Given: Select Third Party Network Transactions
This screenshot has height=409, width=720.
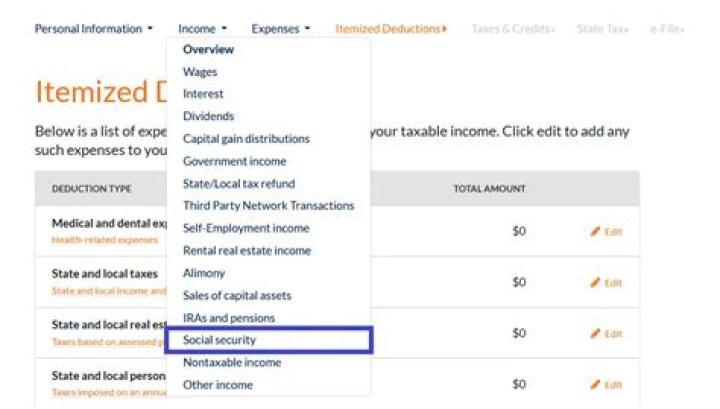Looking at the screenshot, I should tap(268, 206).
